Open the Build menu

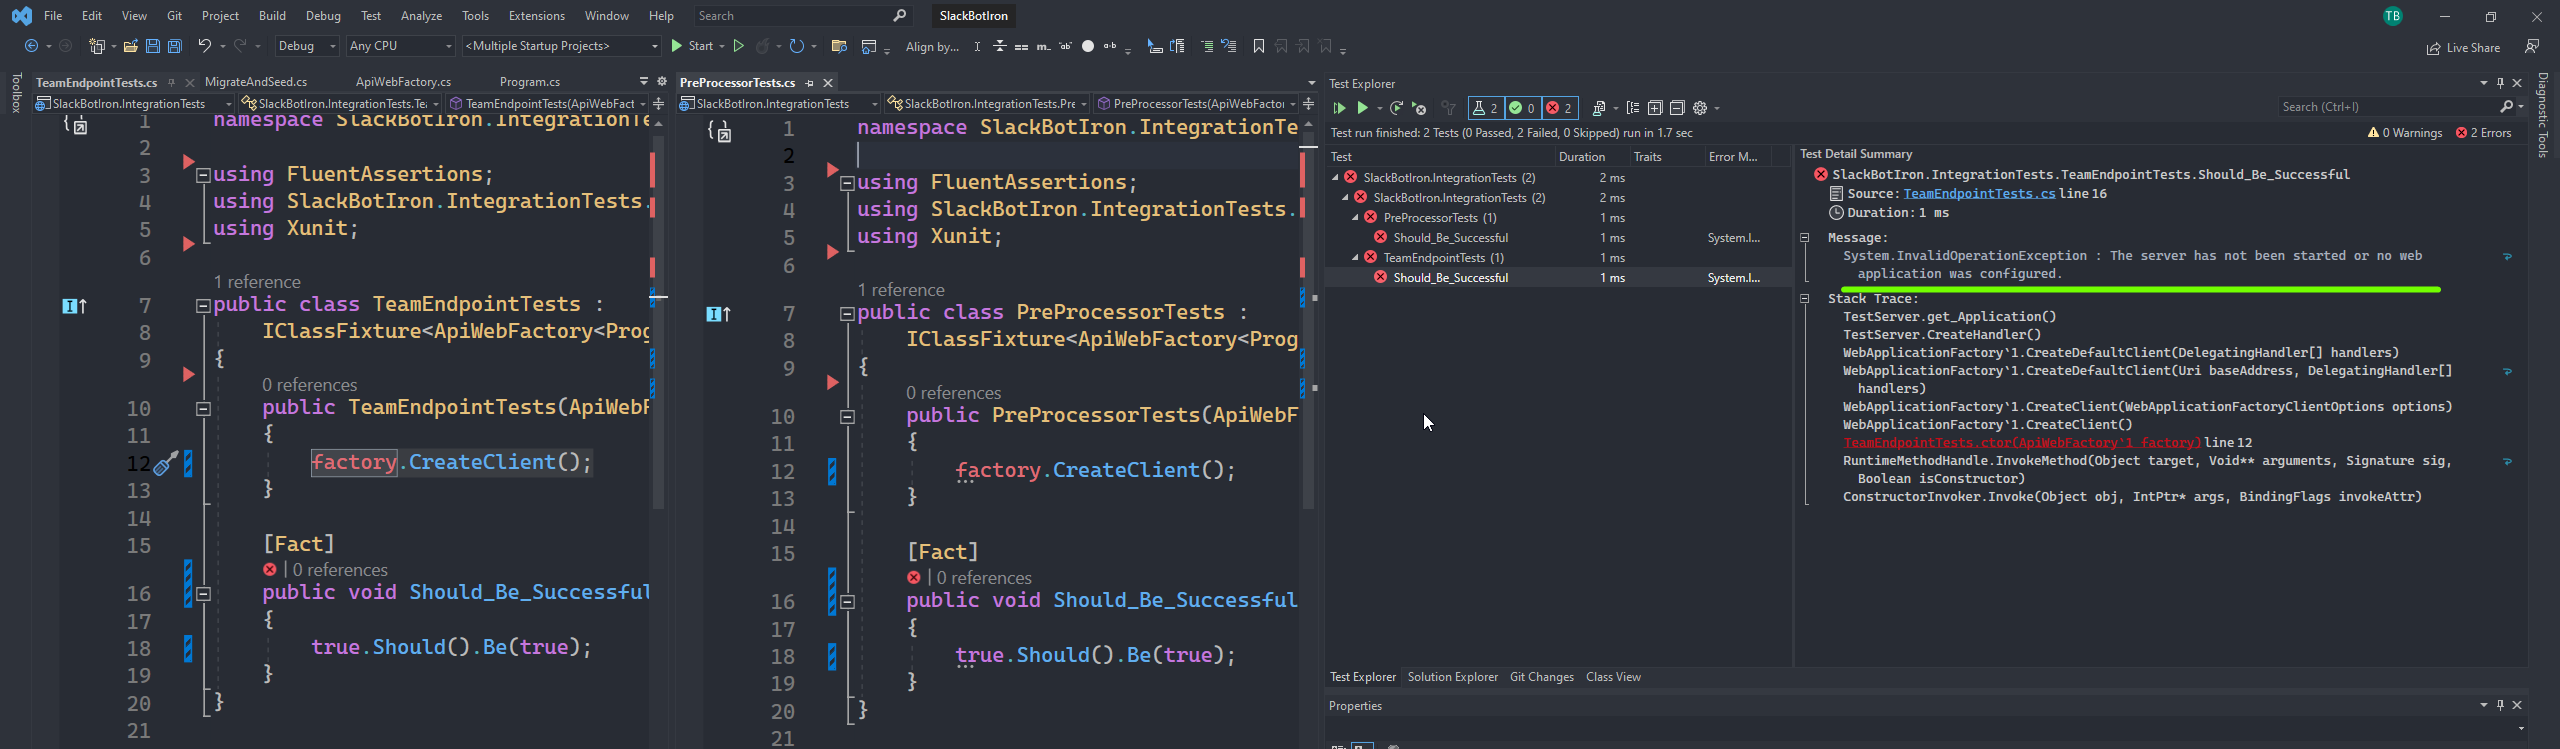coord(272,16)
